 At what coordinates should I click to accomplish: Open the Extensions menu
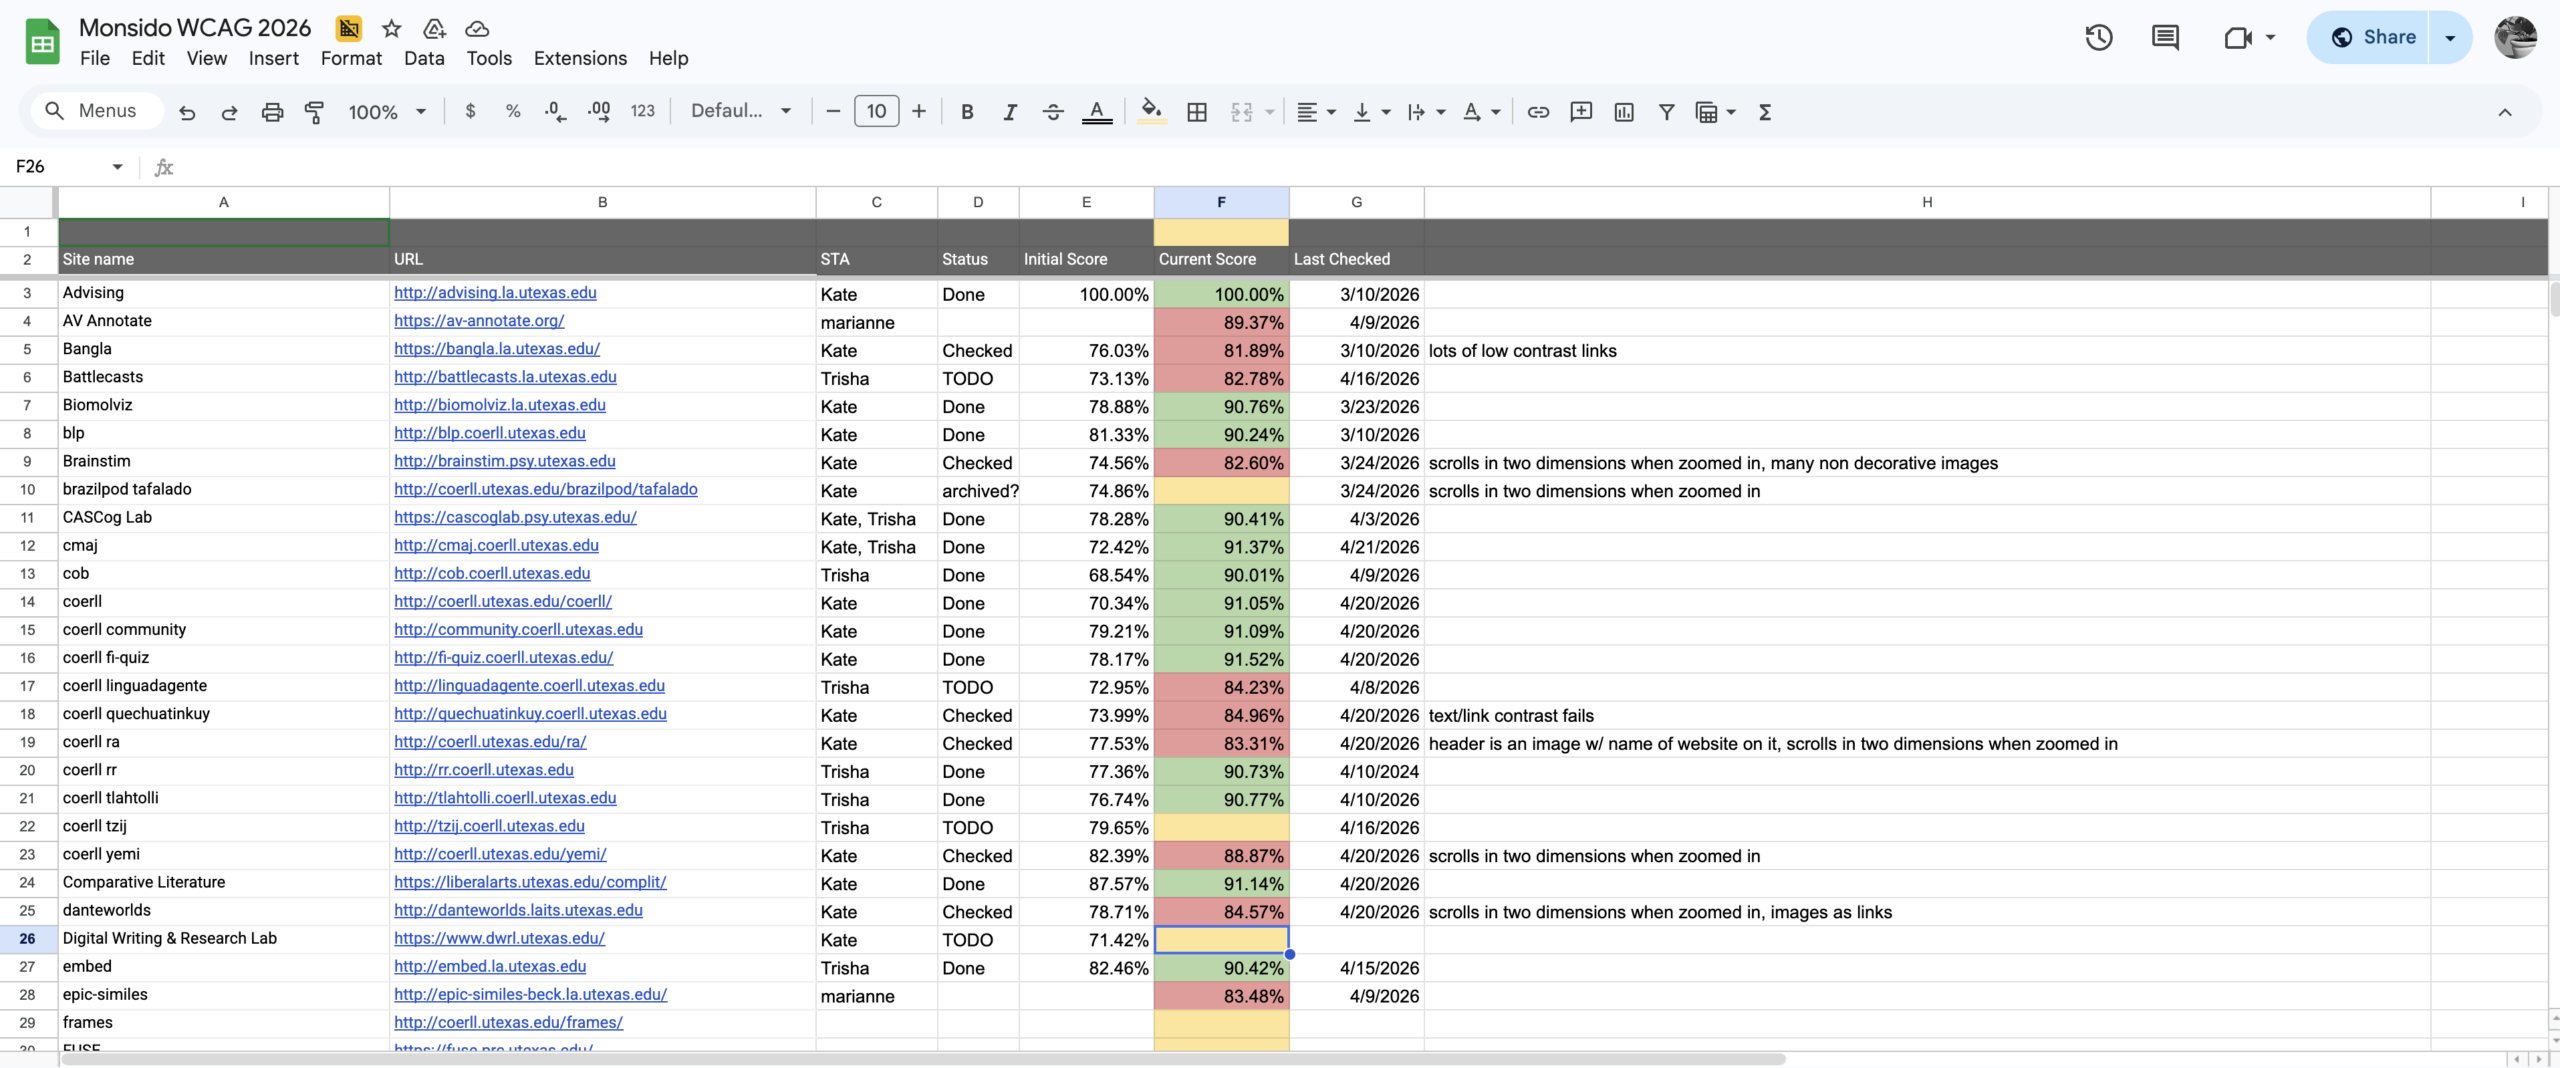point(580,58)
